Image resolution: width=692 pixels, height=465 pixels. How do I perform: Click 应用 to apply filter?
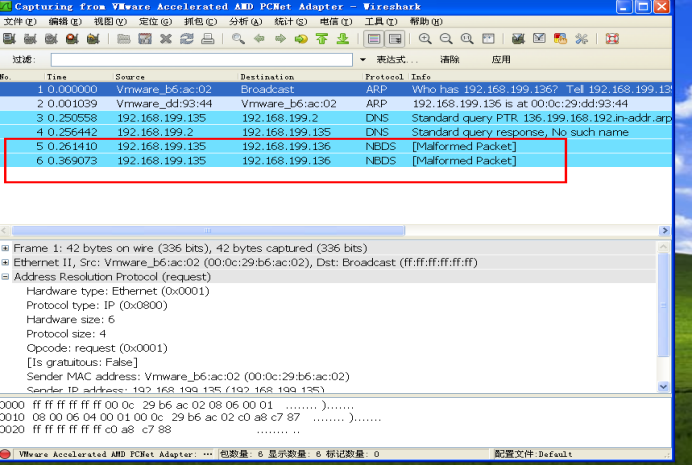pyautogui.click(x=501, y=60)
